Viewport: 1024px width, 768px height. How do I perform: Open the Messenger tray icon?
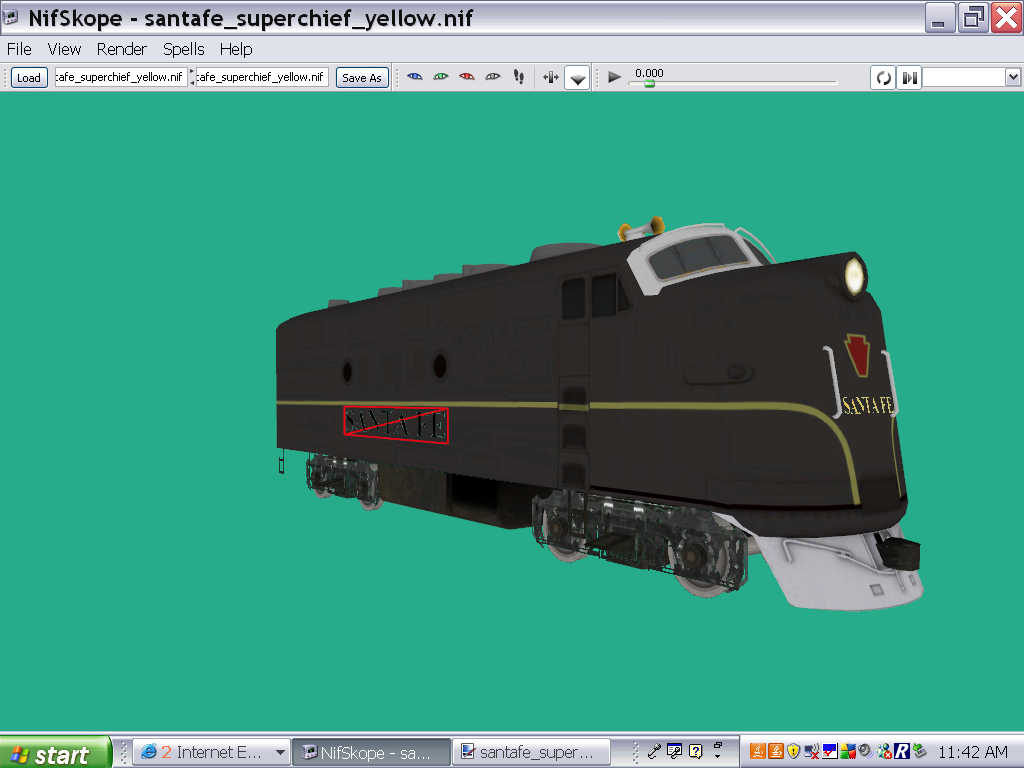(x=884, y=752)
